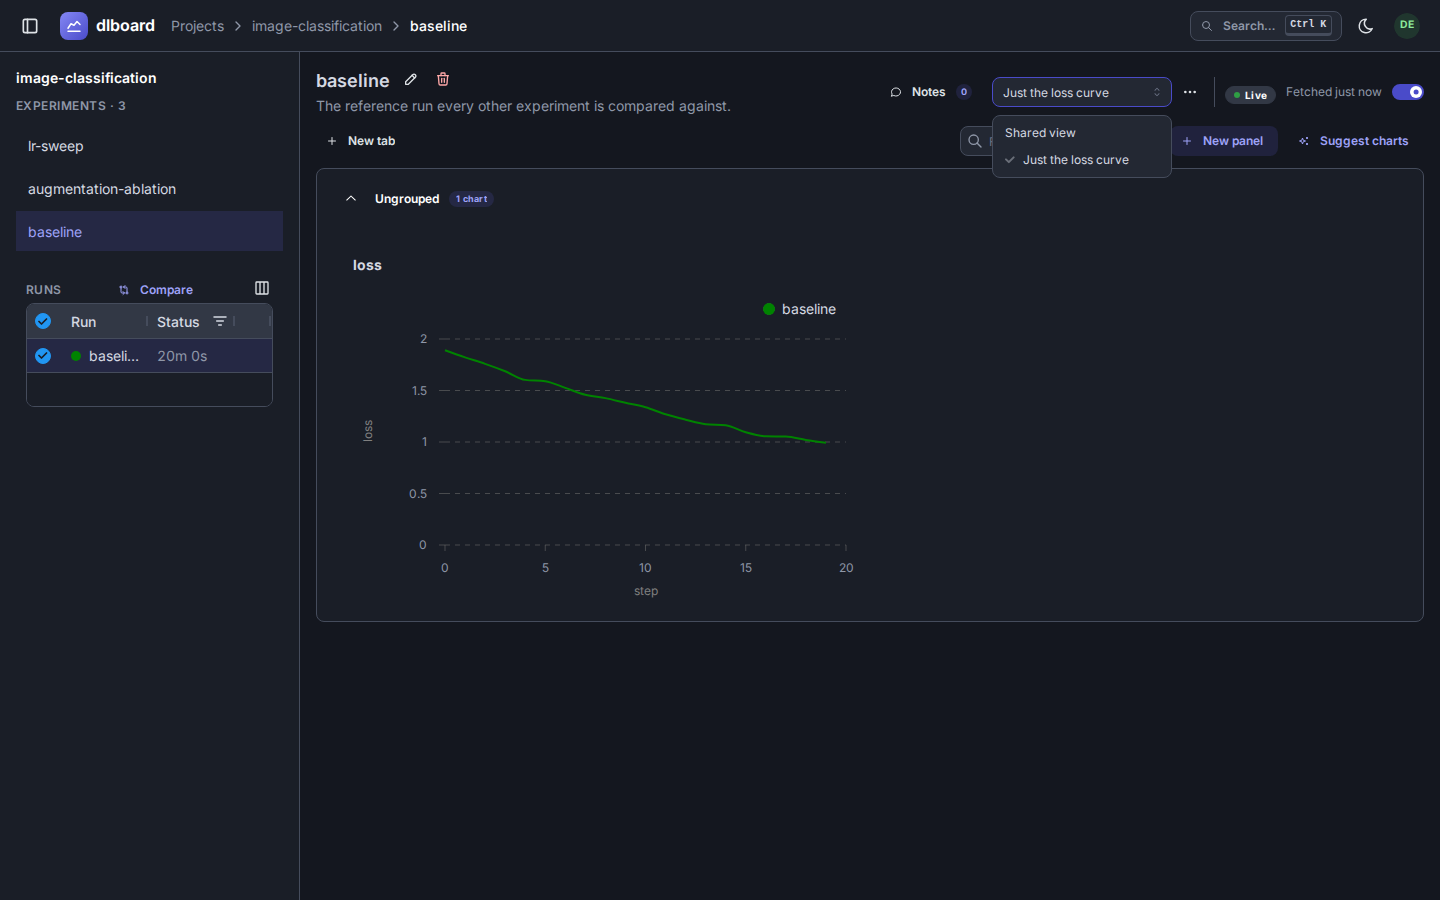Click Suggest charts button
This screenshot has height=900, width=1440.
(1353, 141)
